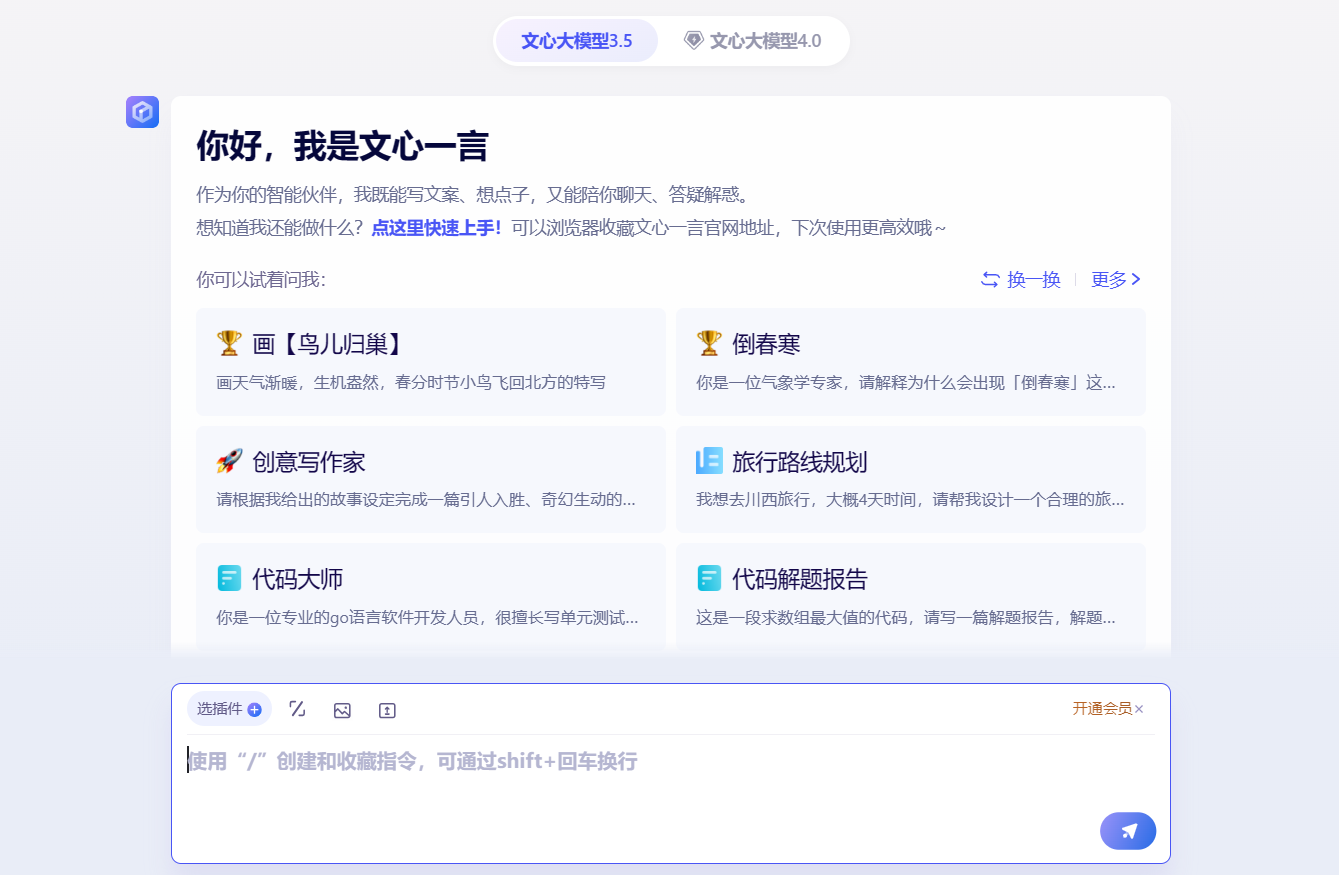Click document icon on 代码解题报告 card
The width and height of the screenshot is (1339, 875).
point(709,578)
